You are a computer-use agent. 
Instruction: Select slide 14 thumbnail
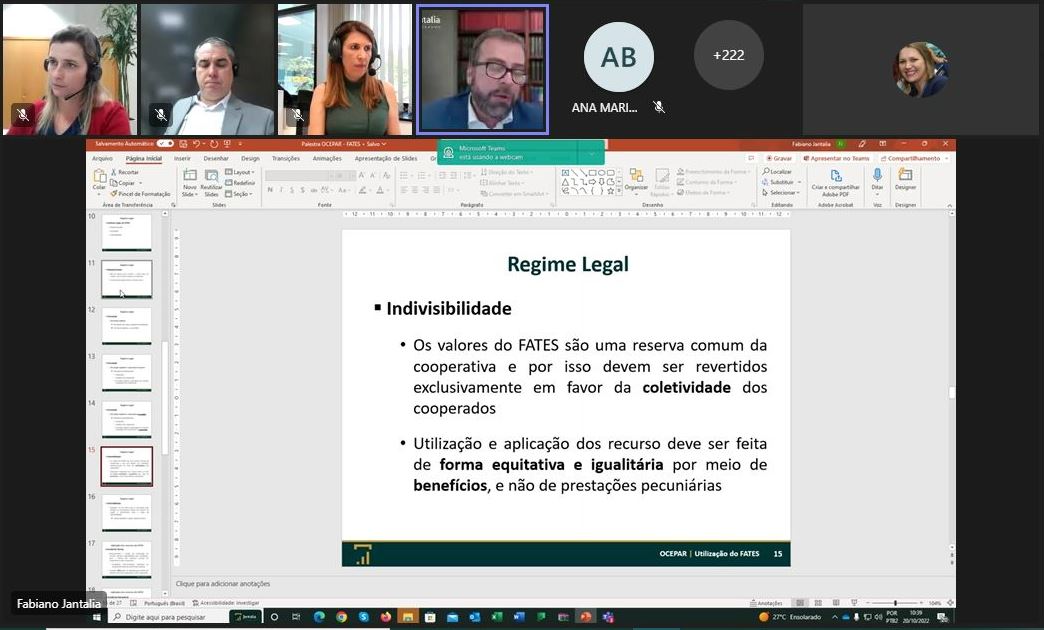(x=127, y=419)
